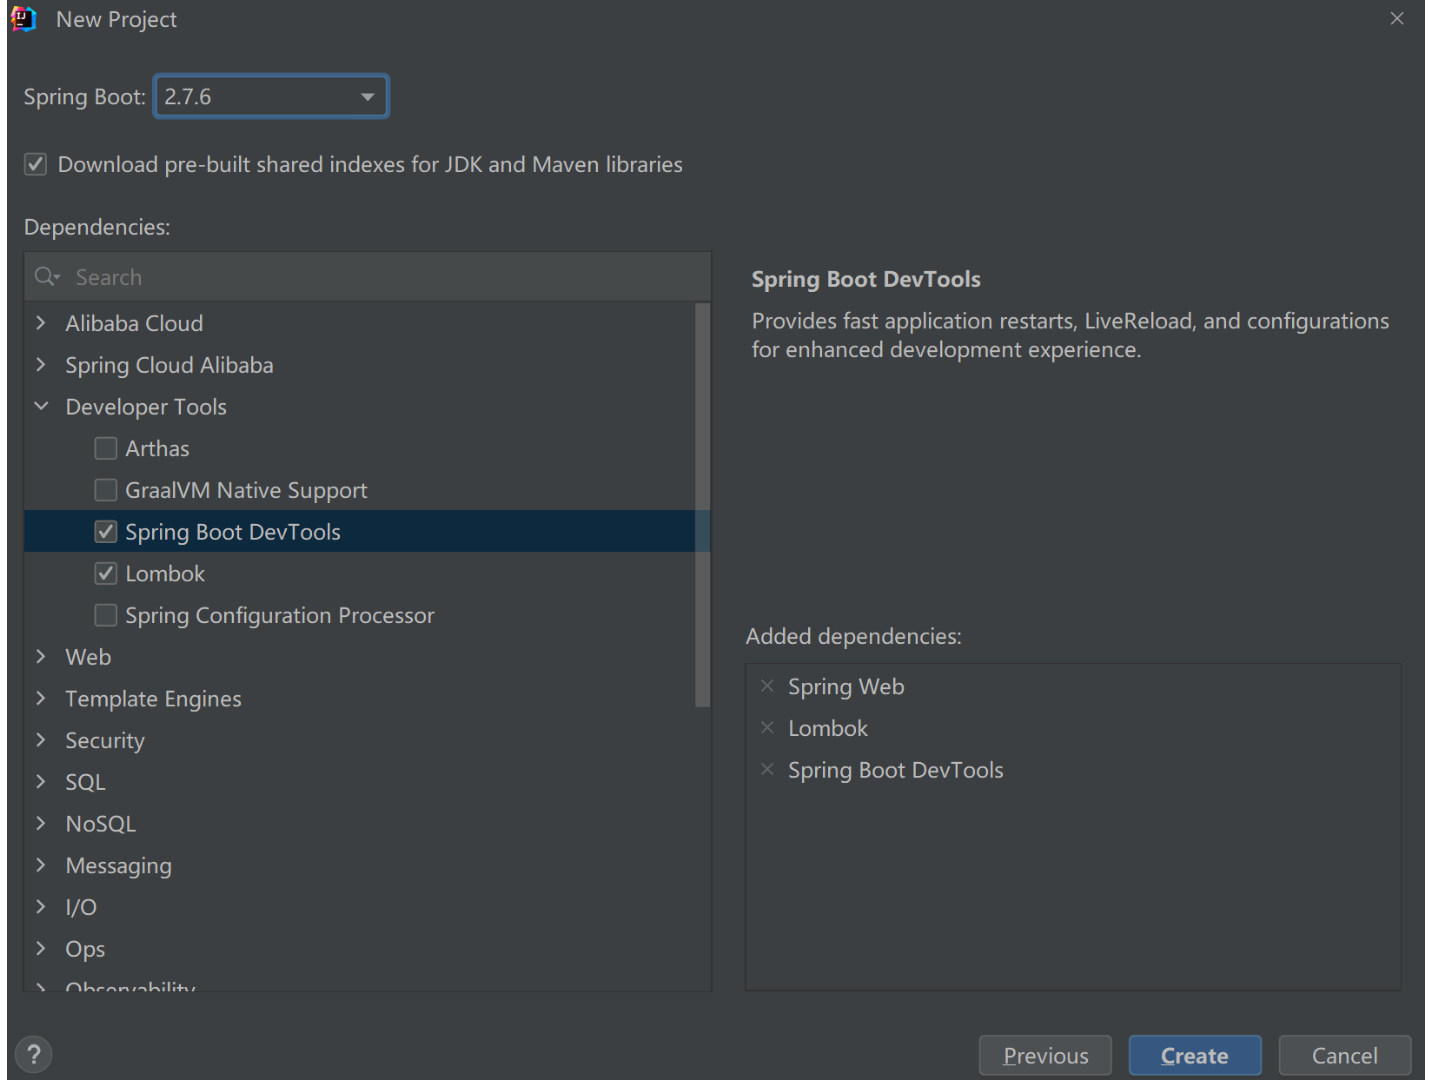Select Spring Web in added dependencies

(x=846, y=687)
